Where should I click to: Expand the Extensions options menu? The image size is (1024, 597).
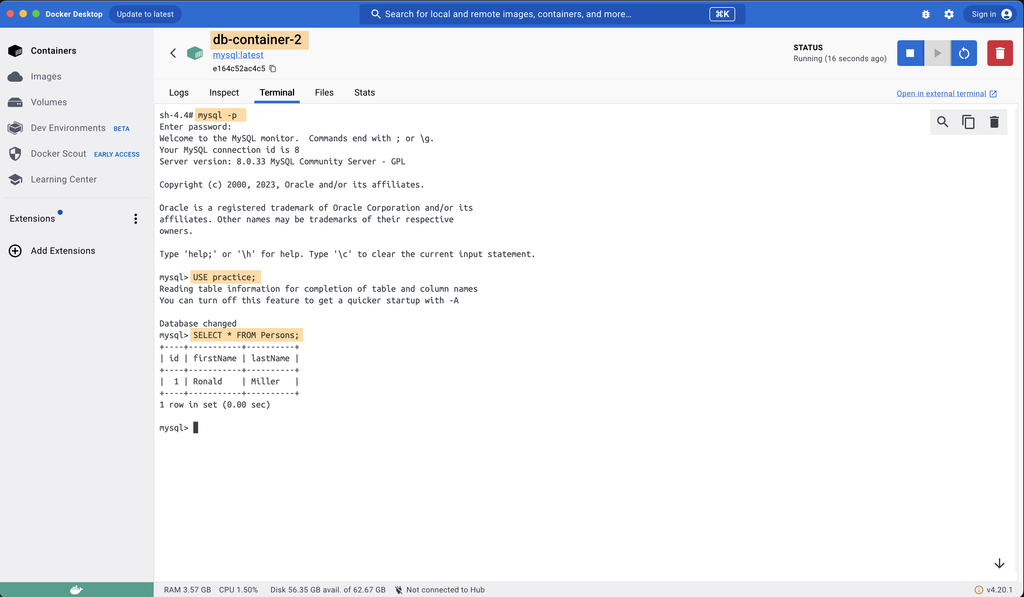coord(135,218)
